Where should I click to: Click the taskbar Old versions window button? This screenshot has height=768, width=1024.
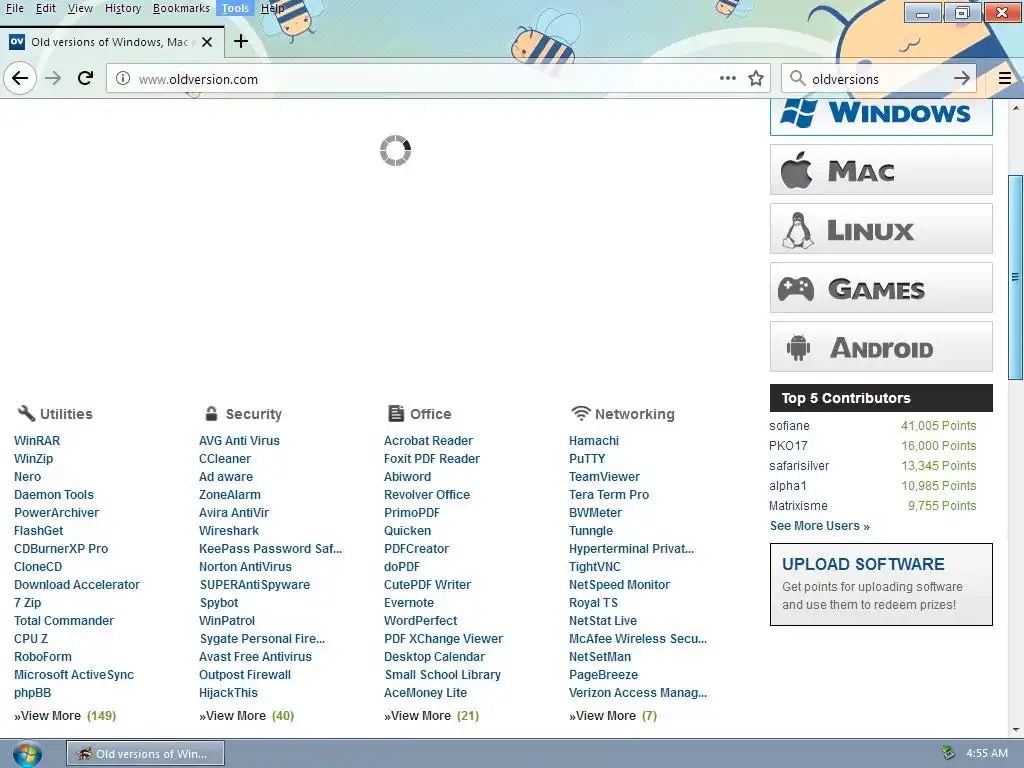(x=145, y=754)
